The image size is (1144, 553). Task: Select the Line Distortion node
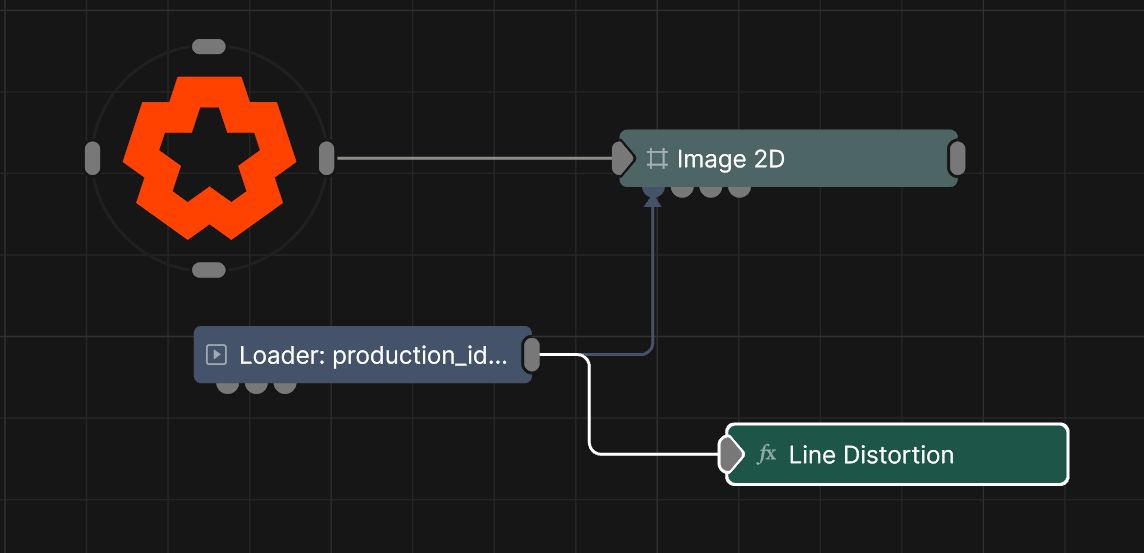[897, 455]
